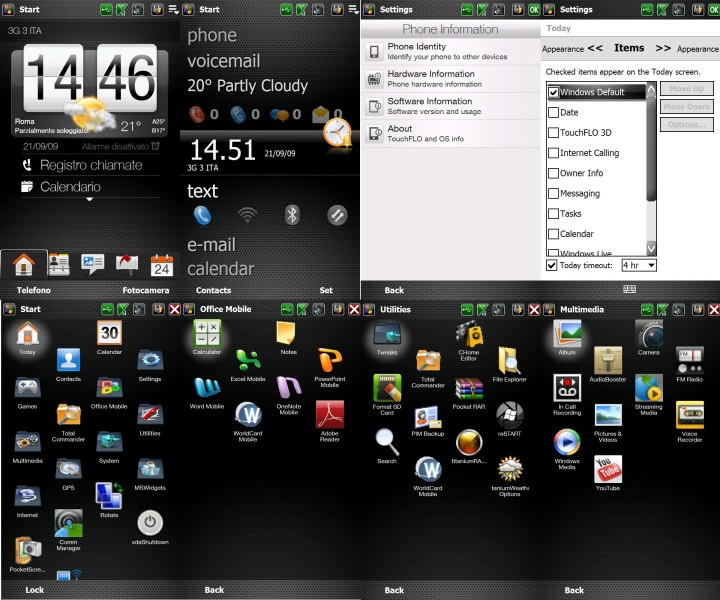Image resolution: width=720 pixels, height=600 pixels.
Task: Open In Call Recording icon
Action: [567, 388]
